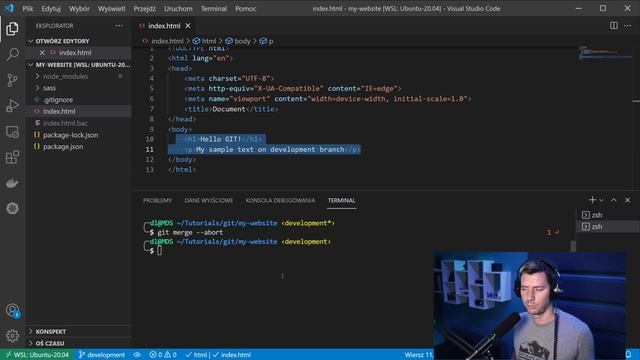
Task: Open editor more actions ellipsis
Action: pos(627,25)
